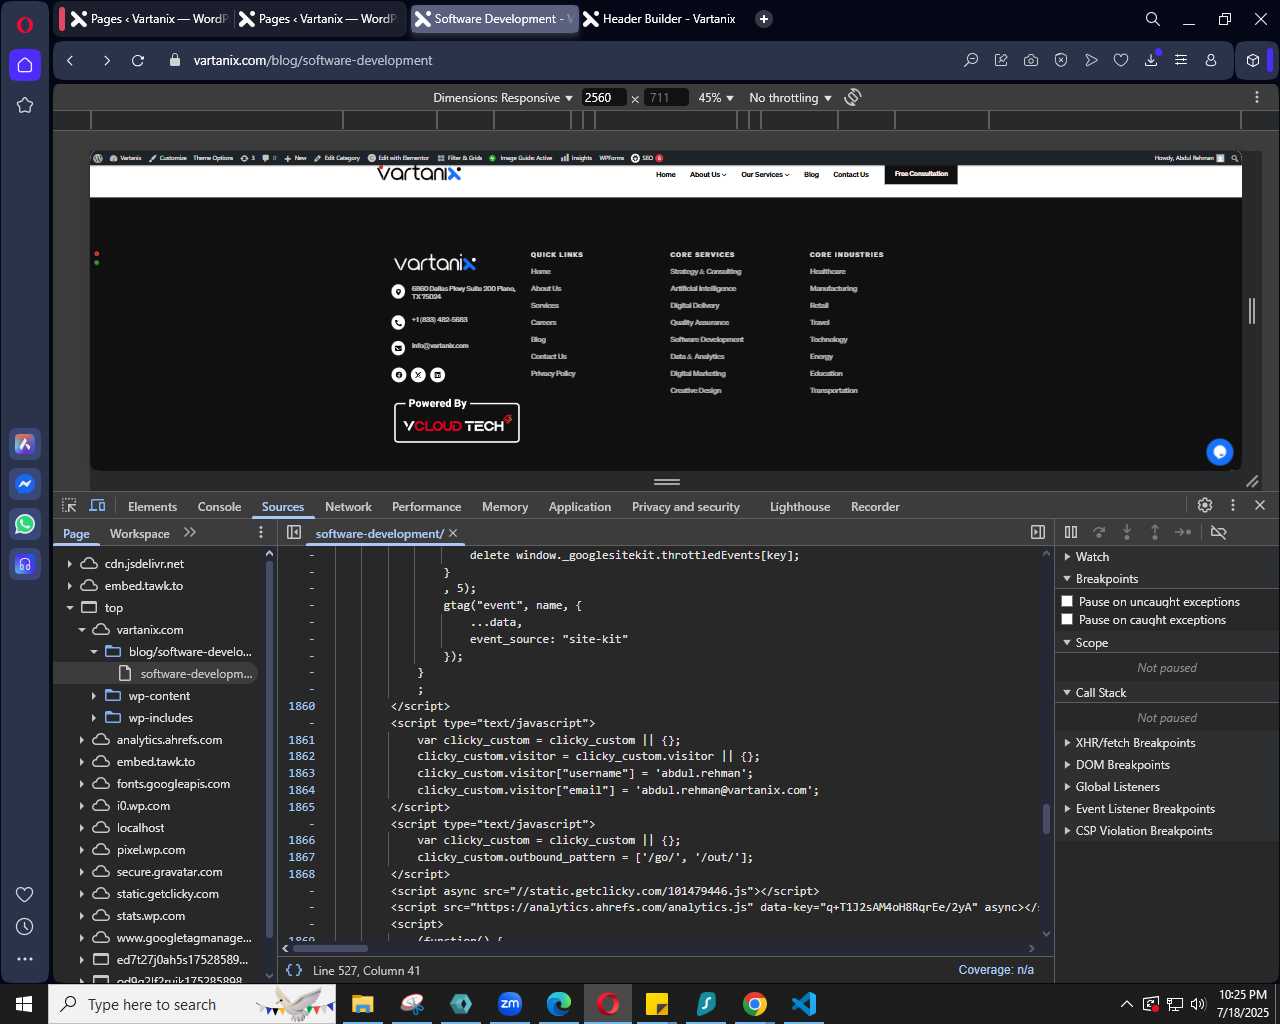Open Opera bookmarks star in sidebar

(x=25, y=105)
